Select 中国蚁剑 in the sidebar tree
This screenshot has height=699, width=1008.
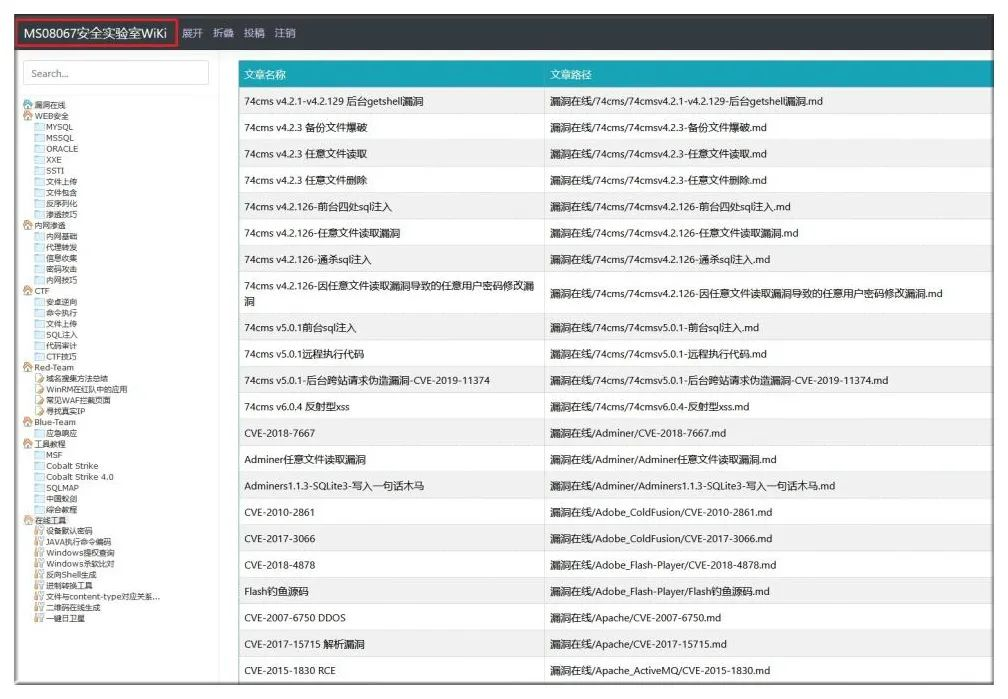click(x=61, y=498)
